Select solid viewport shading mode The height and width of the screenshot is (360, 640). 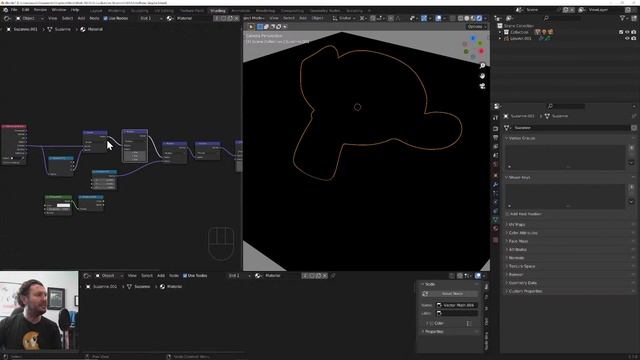click(x=467, y=18)
